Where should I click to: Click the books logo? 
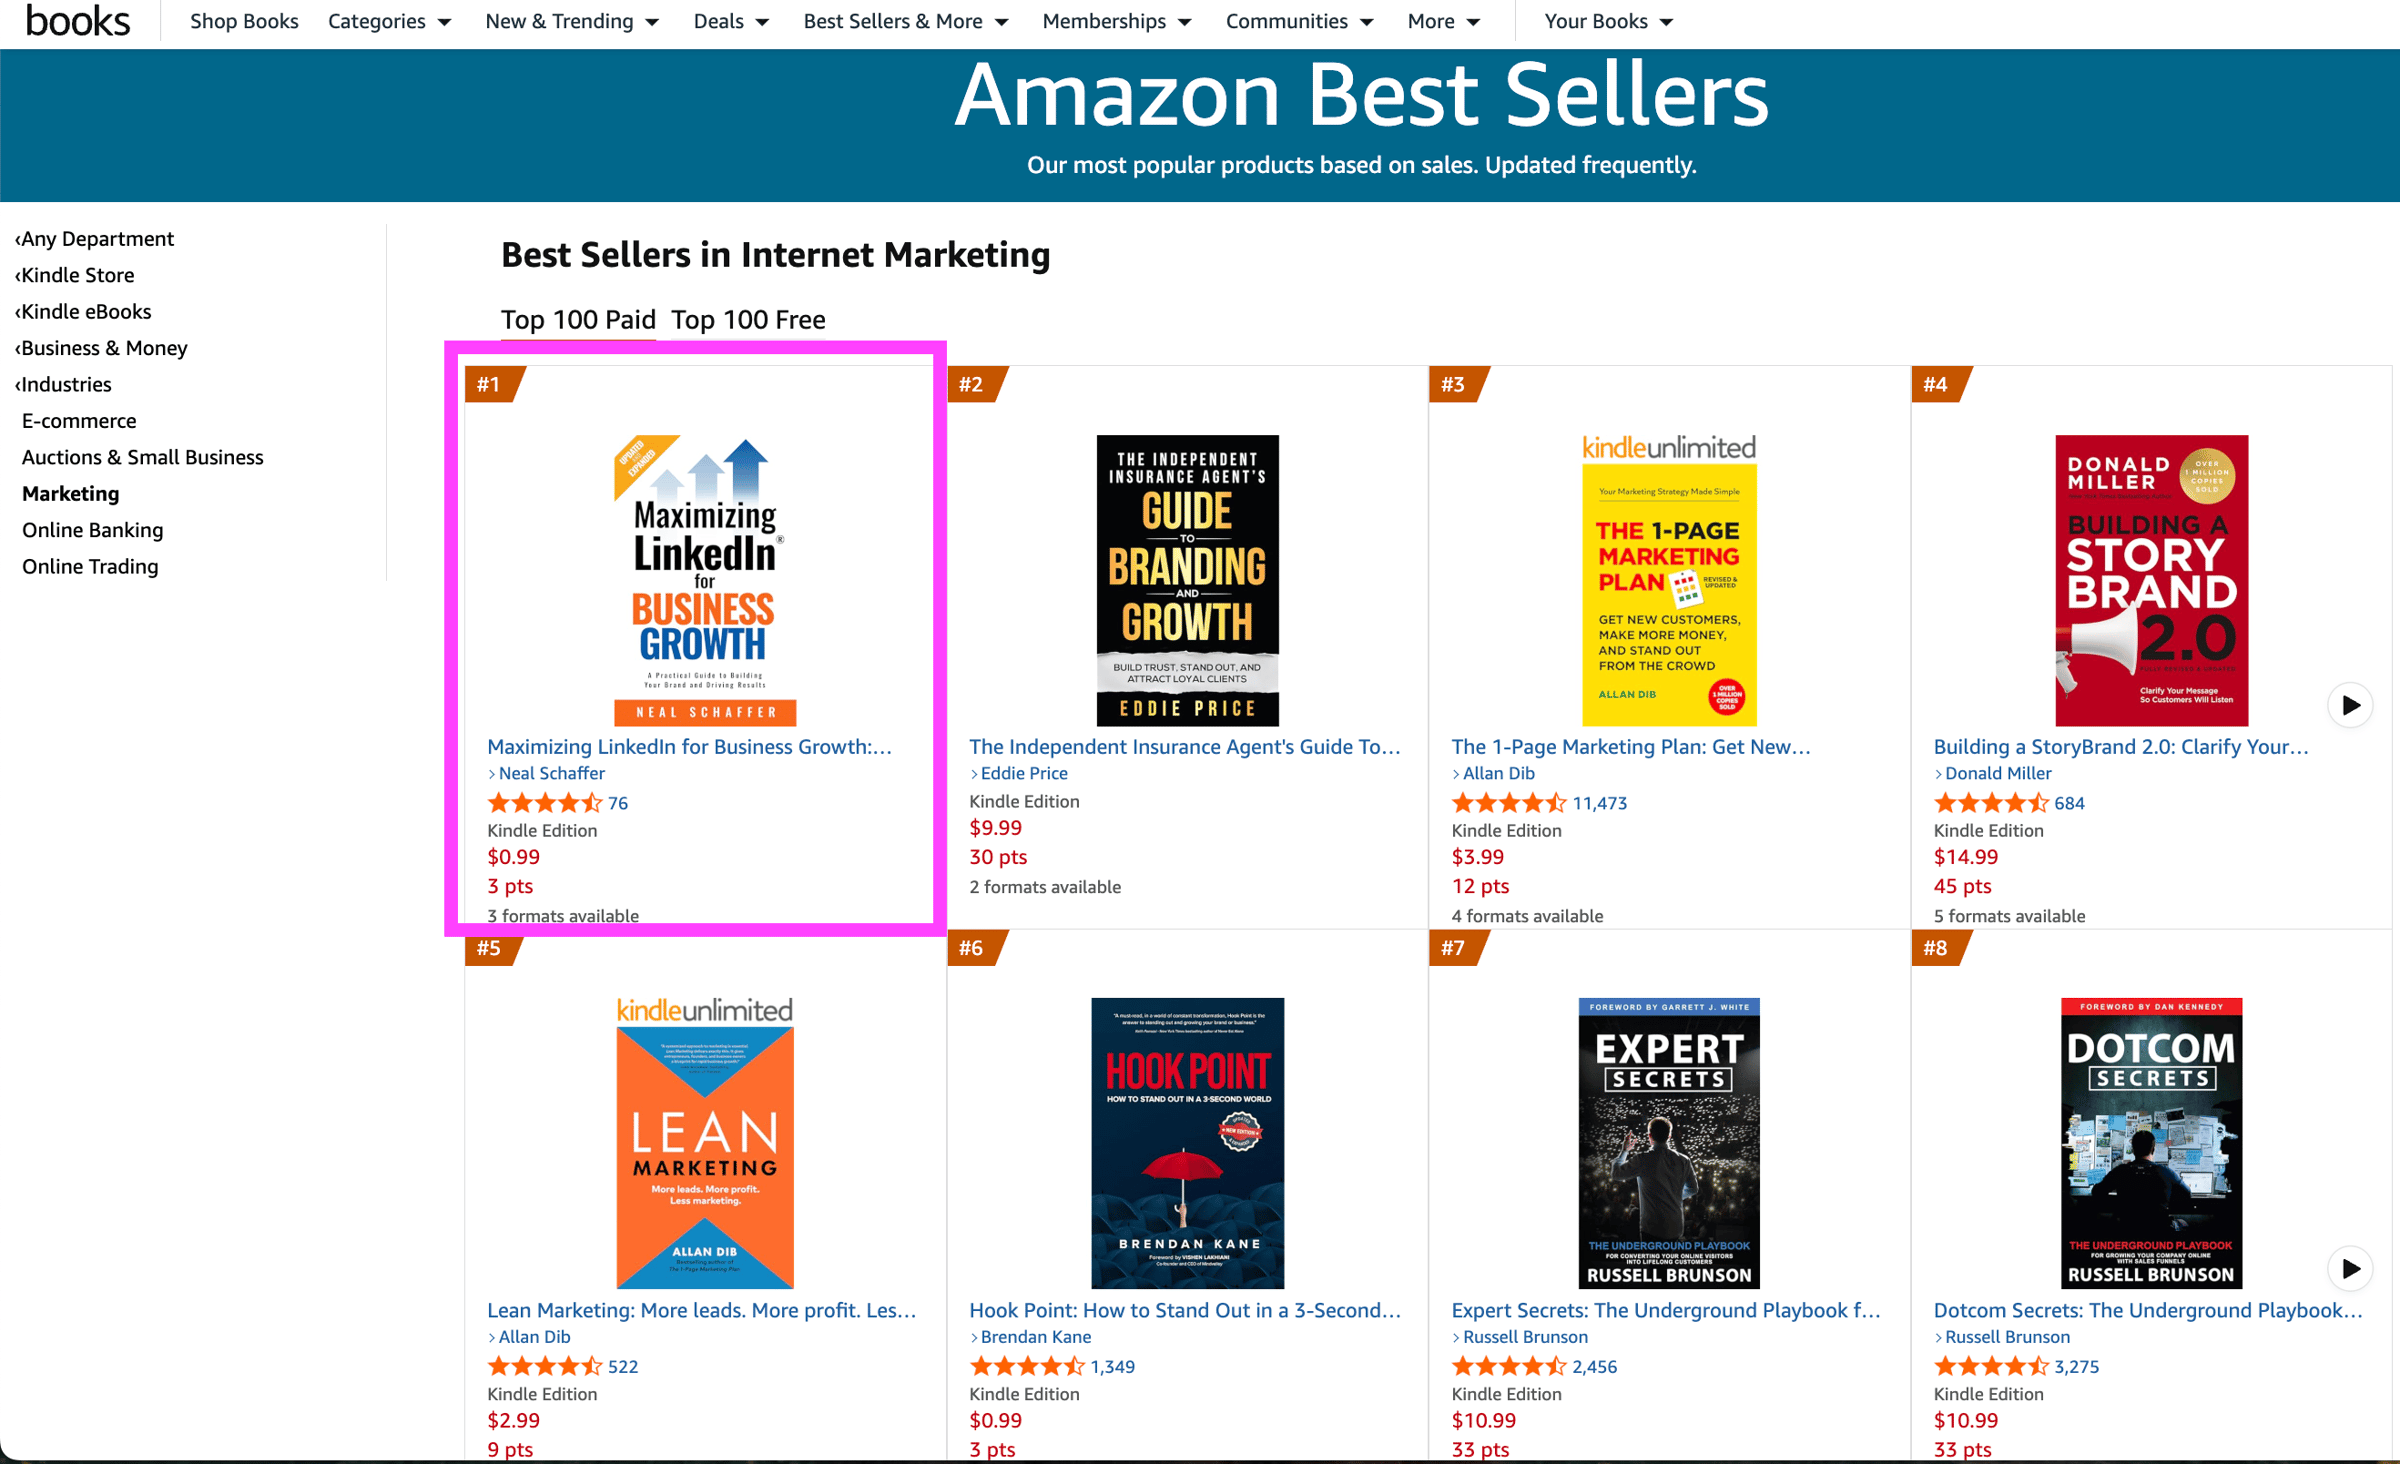click(x=78, y=21)
